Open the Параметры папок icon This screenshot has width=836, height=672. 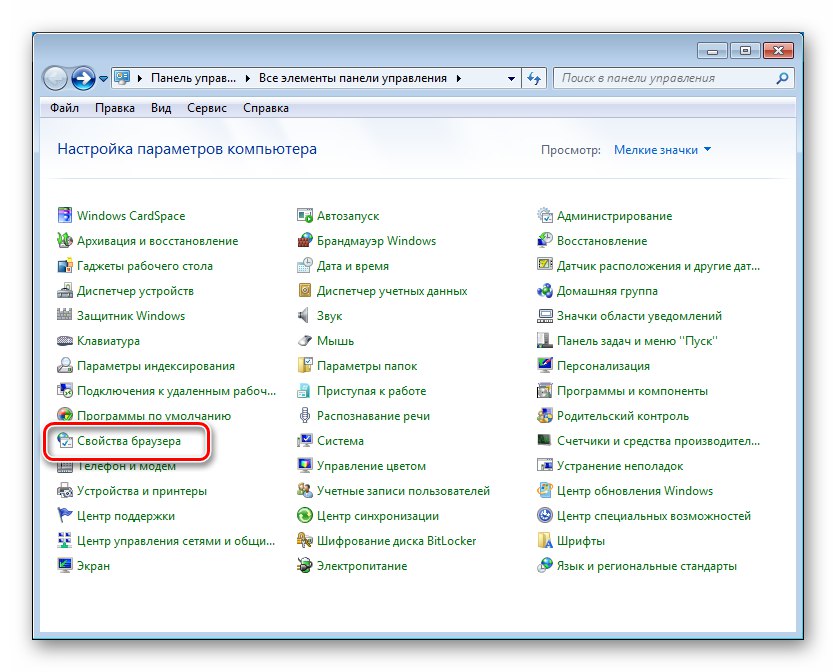pos(304,365)
